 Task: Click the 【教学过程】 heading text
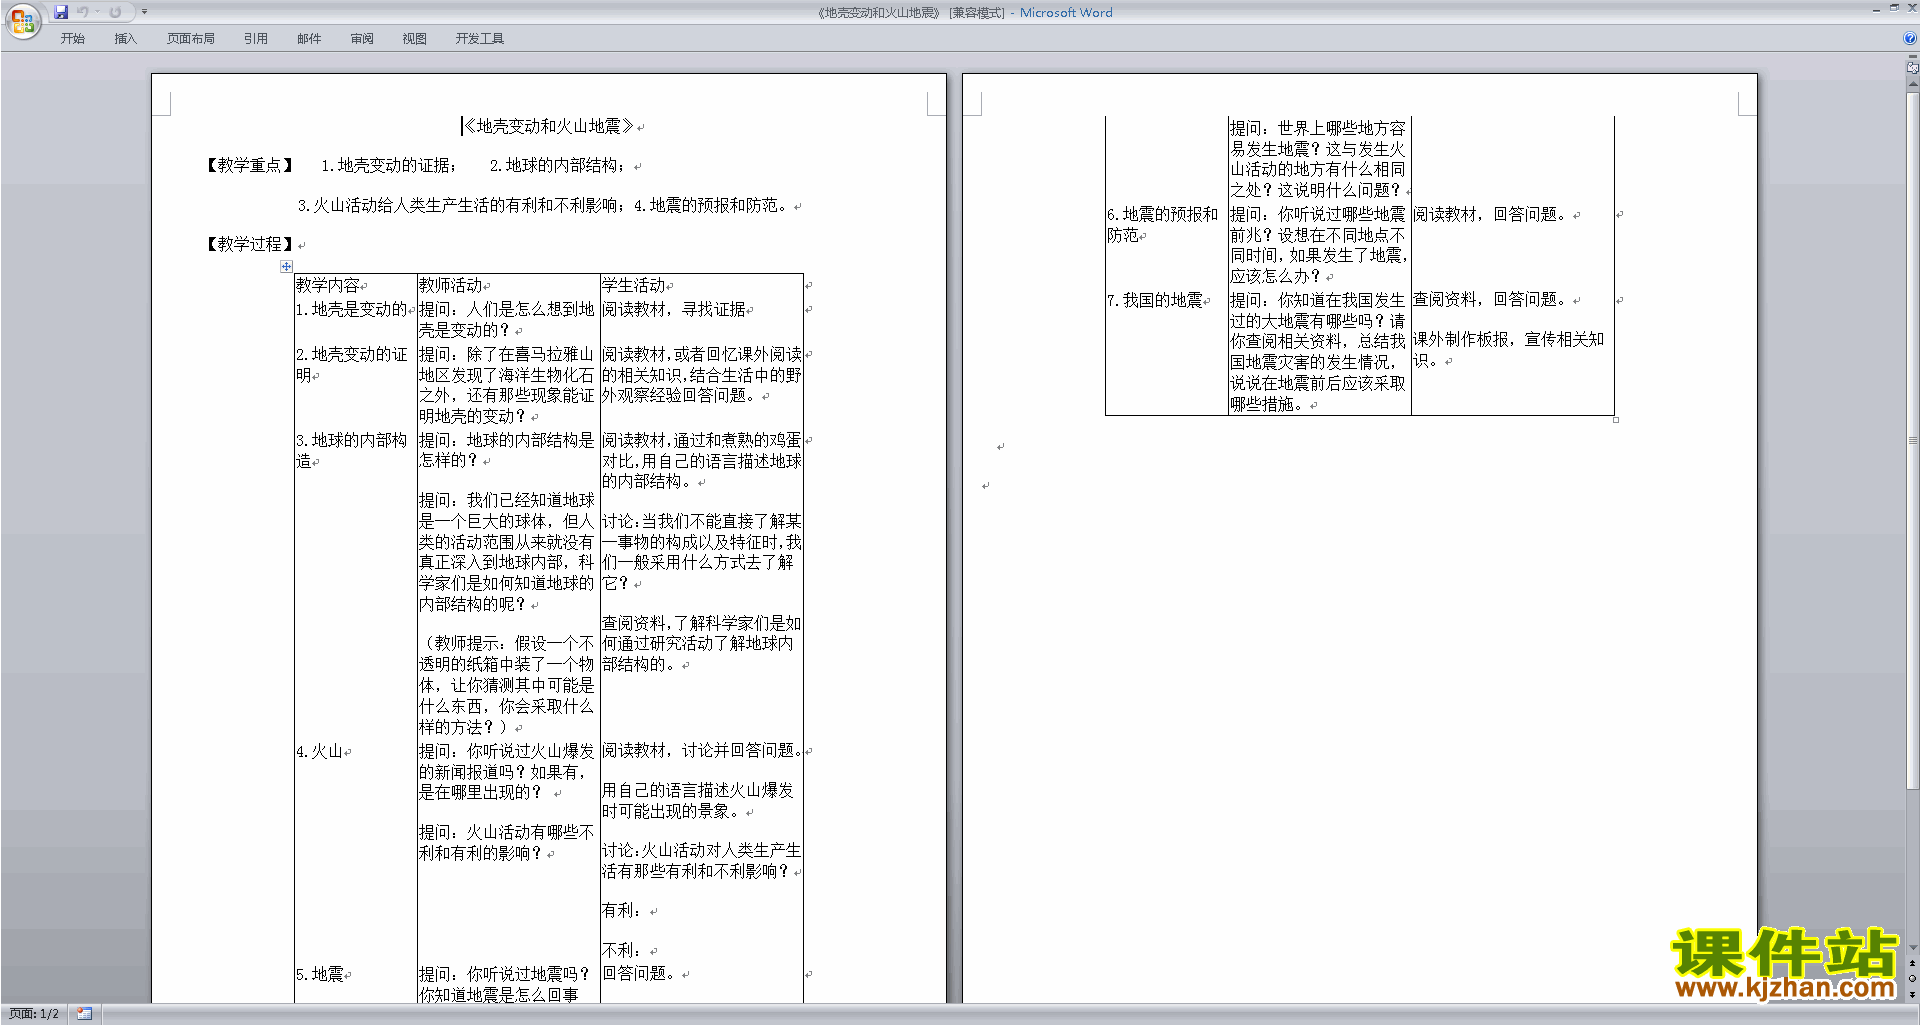point(250,244)
